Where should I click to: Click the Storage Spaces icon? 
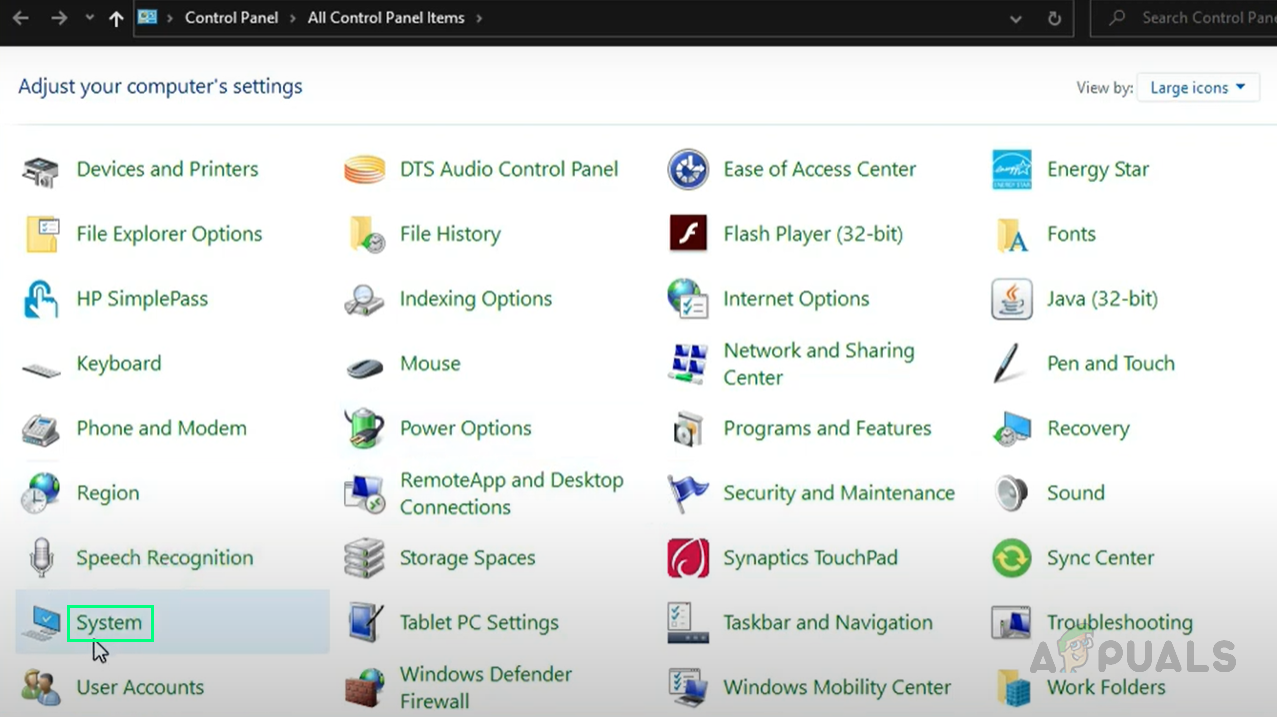pyautogui.click(x=365, y=558)
